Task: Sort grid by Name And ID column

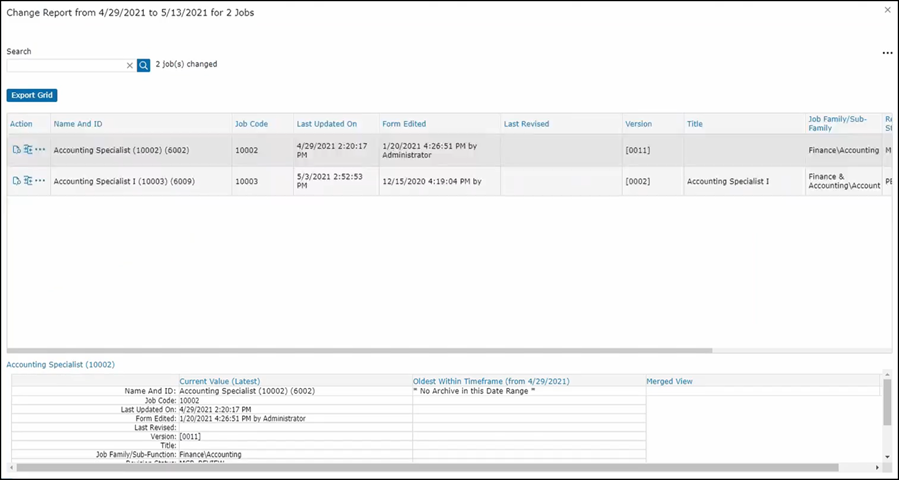Action: 78,124
